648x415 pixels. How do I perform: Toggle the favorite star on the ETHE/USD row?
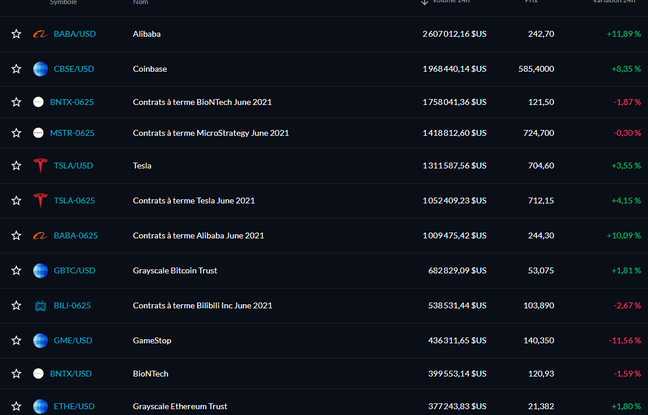point(16,406)
